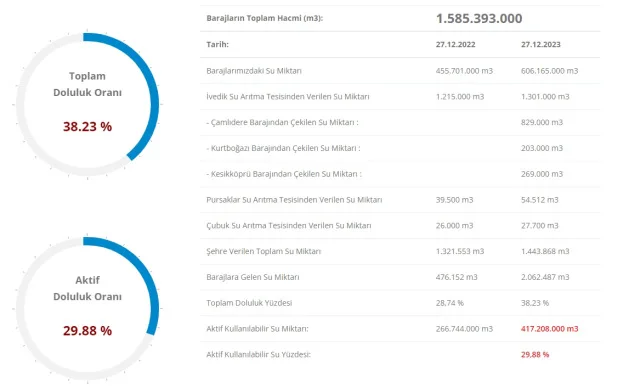This screenshot has height=388, width=640.
Task: Select the value 1.301.000 m3
Action: point(545,97)
